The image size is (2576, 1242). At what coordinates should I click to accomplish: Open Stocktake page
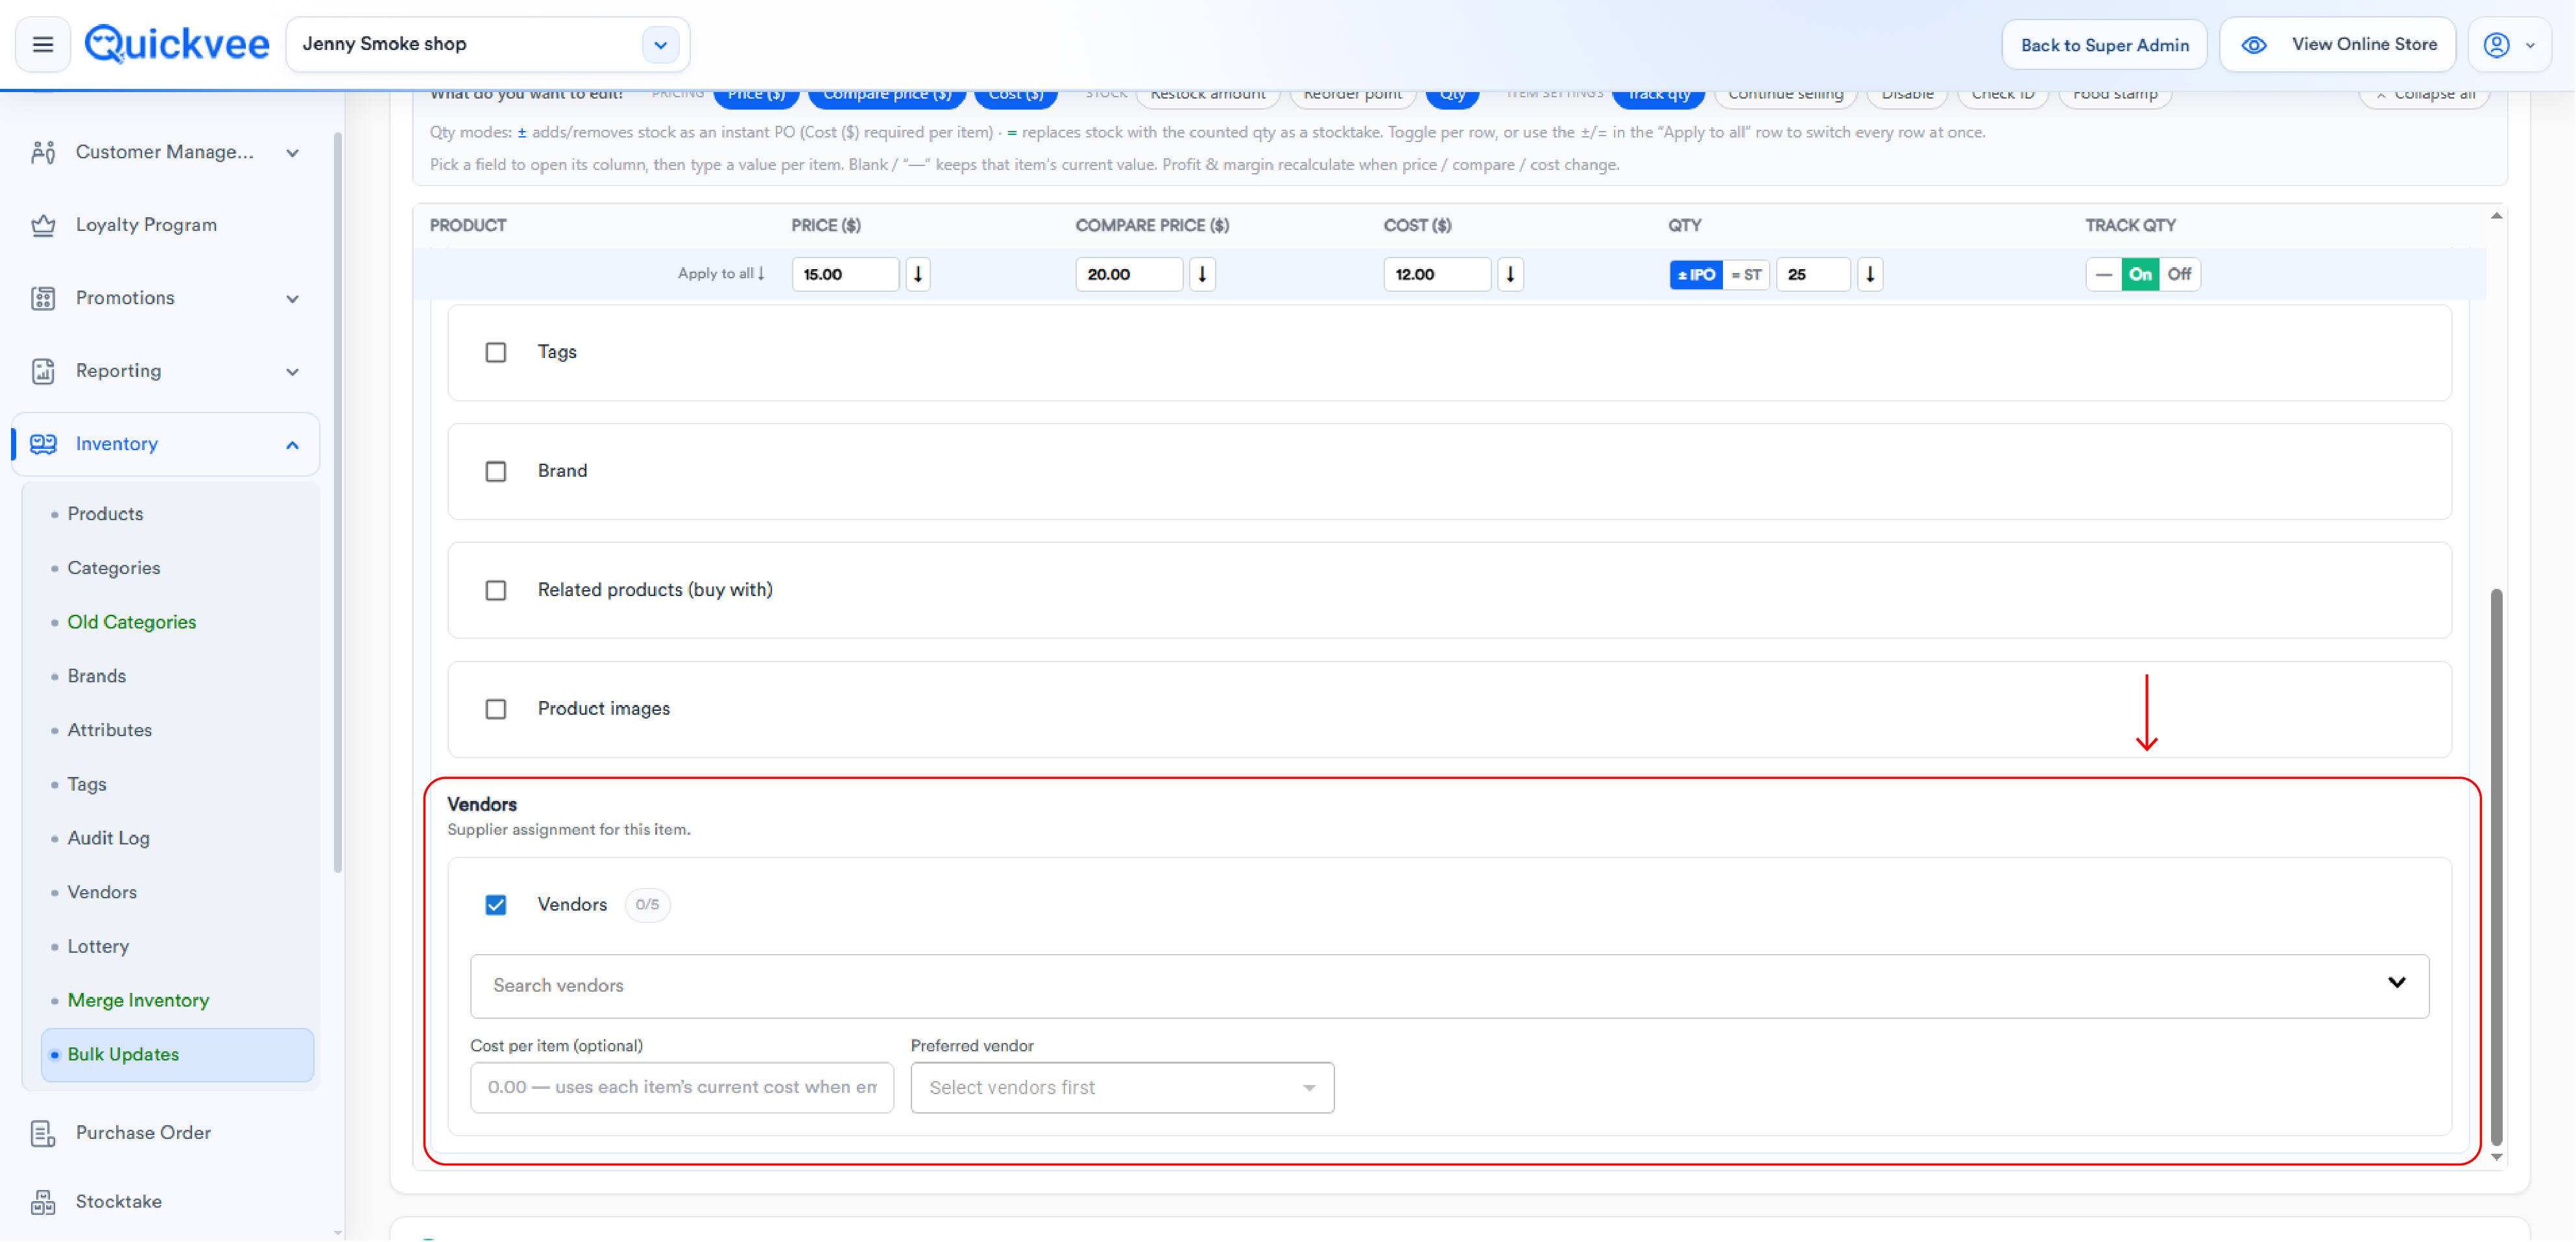pyautogui.click(x=118, y=1202)
